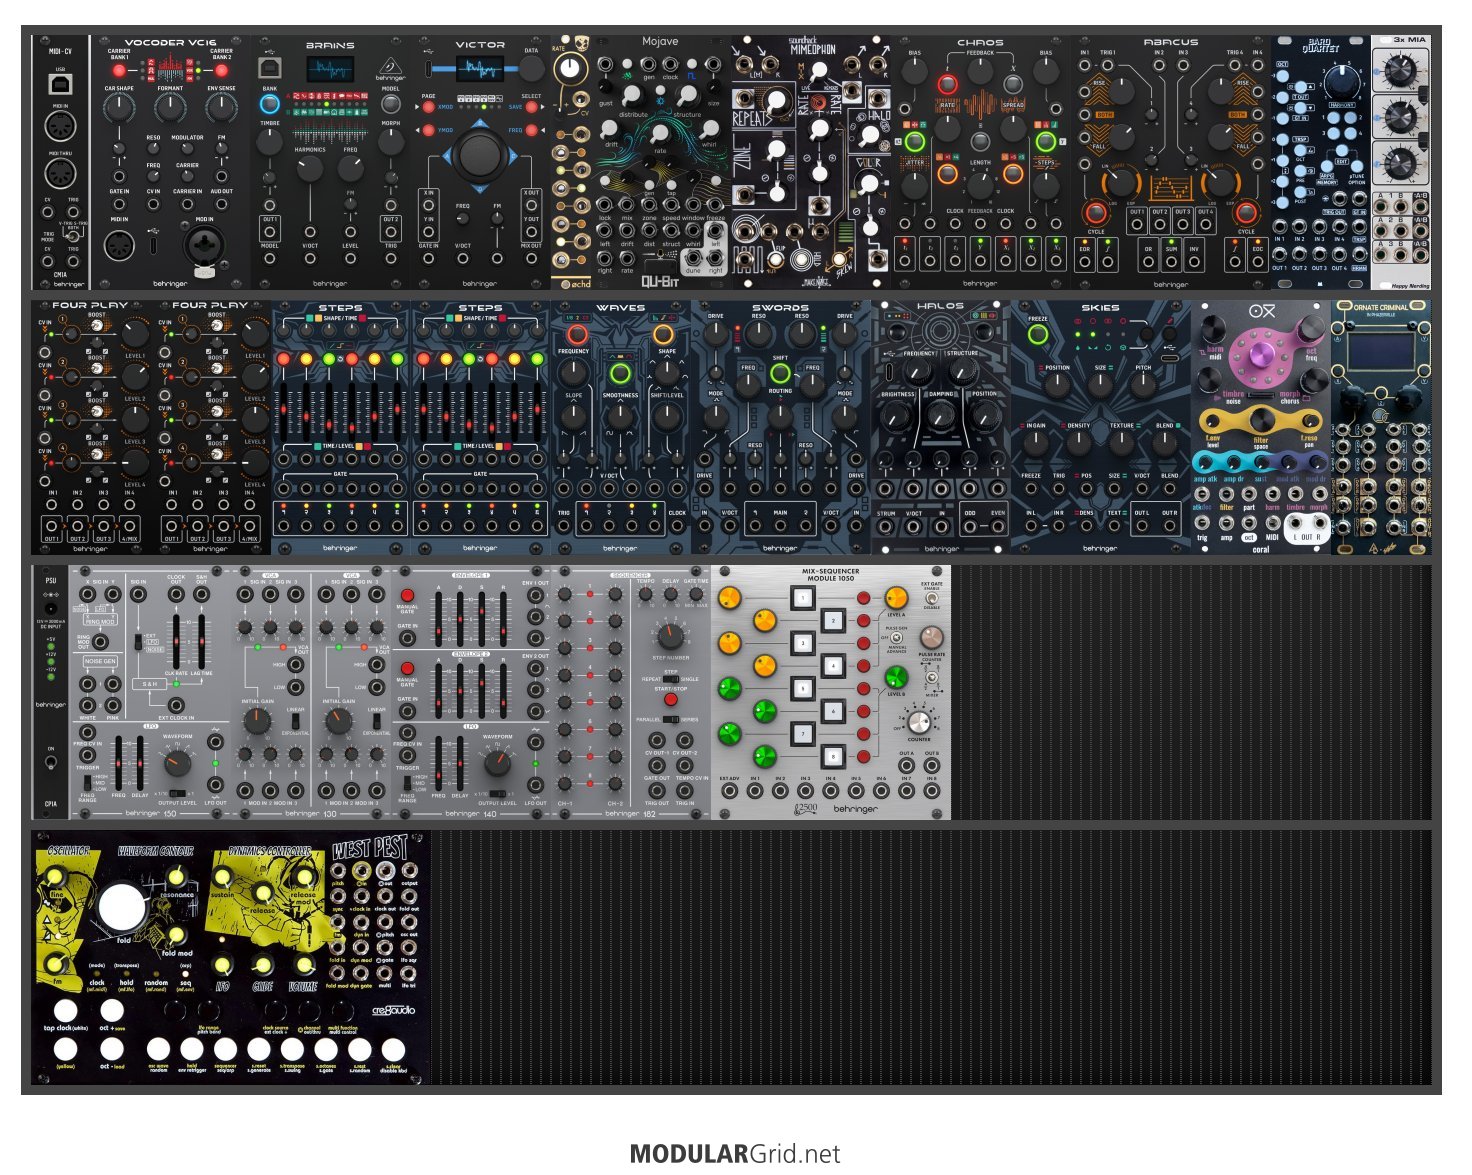Viewport: 1472px width, 1175px height.
Task: Push step button 4 on Mix-Sequencer 1050
Action: click(x=834, y=666)
